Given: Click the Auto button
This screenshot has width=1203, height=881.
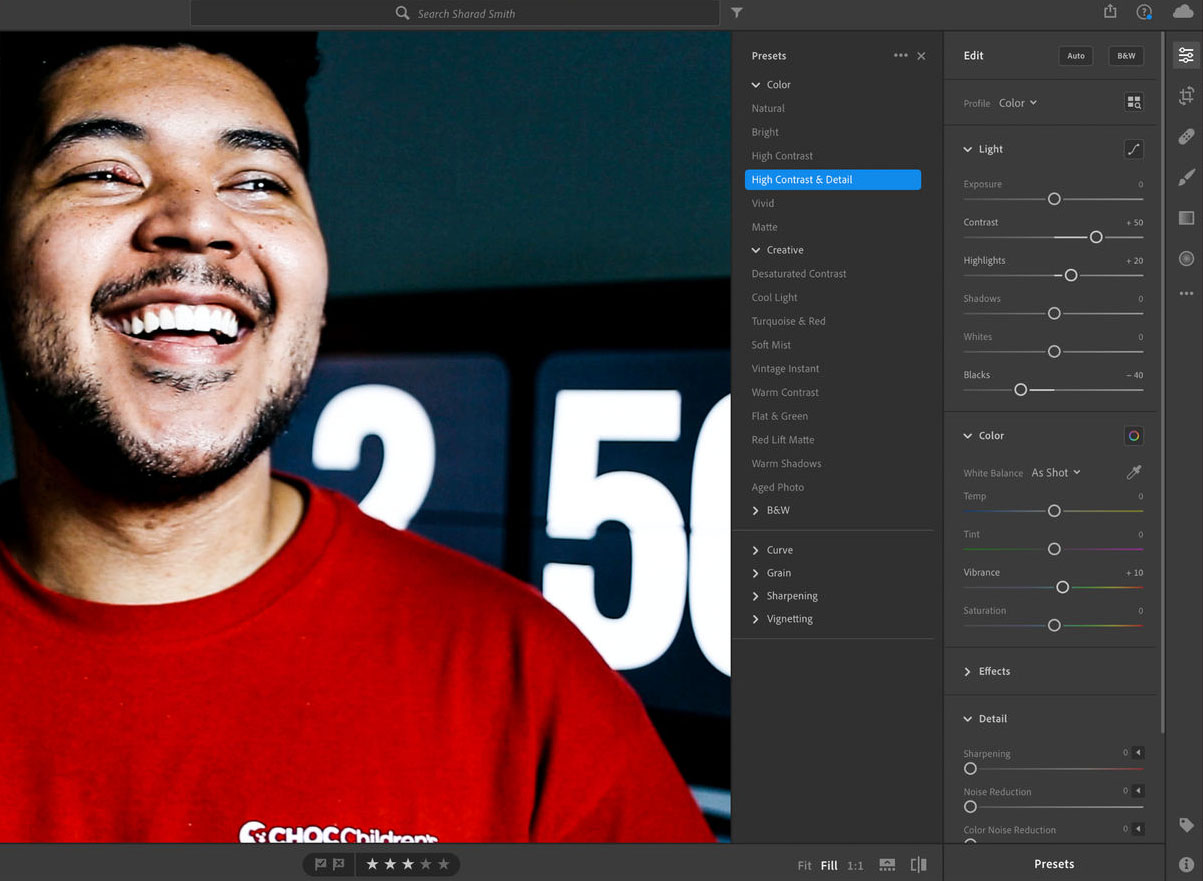Looking at the screenshot, I should click(1076, 56).
